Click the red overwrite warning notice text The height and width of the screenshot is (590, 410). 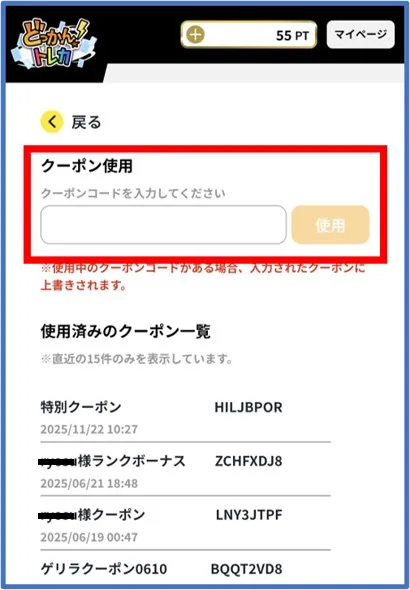[x=203, y=276]
